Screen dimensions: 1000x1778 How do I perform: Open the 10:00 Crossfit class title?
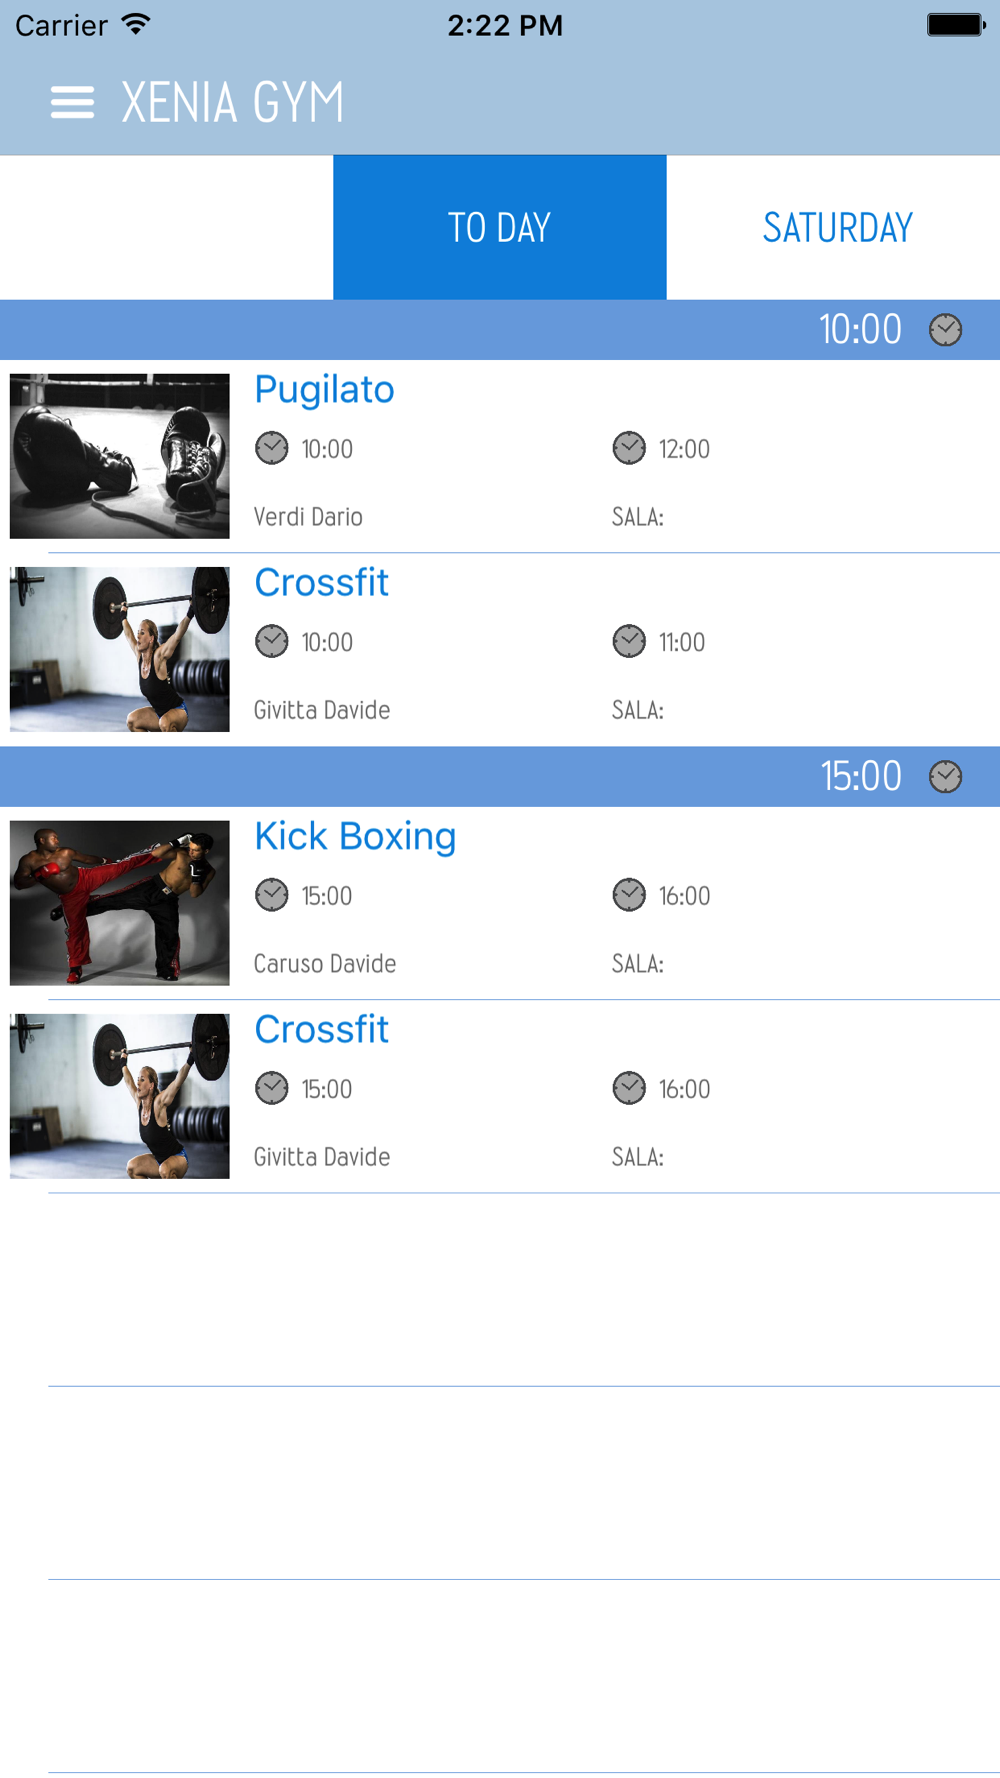pos(321,583)
